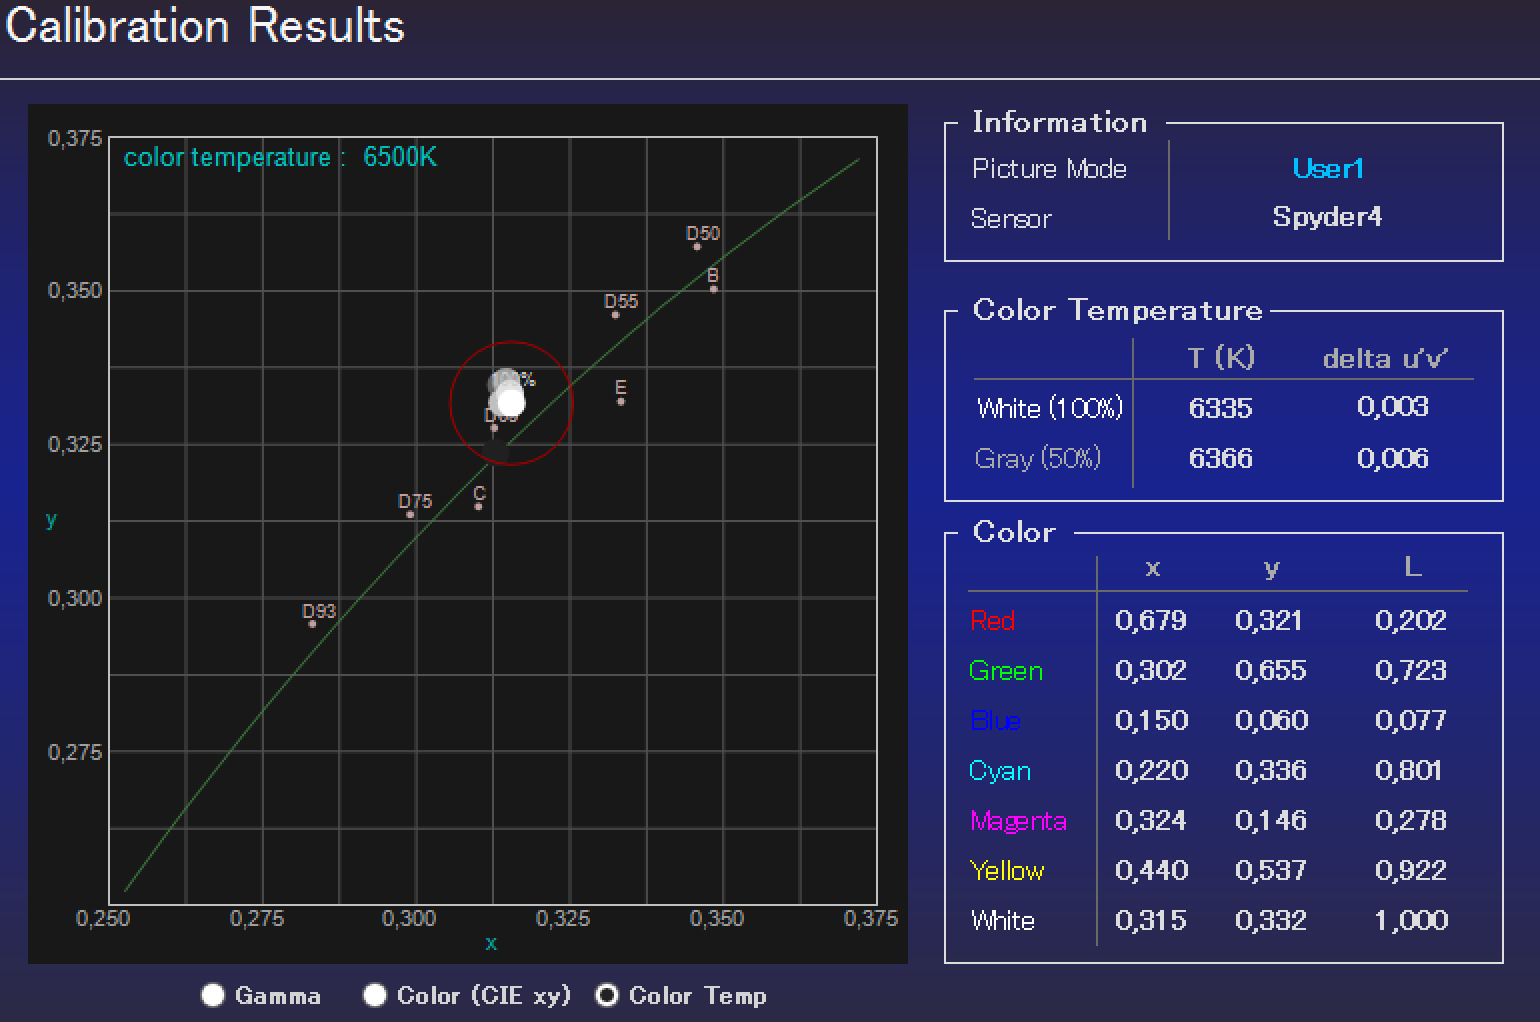Click the Spyder4 sensor name
The image size is (1540, 1022).
coord(1327,217)
